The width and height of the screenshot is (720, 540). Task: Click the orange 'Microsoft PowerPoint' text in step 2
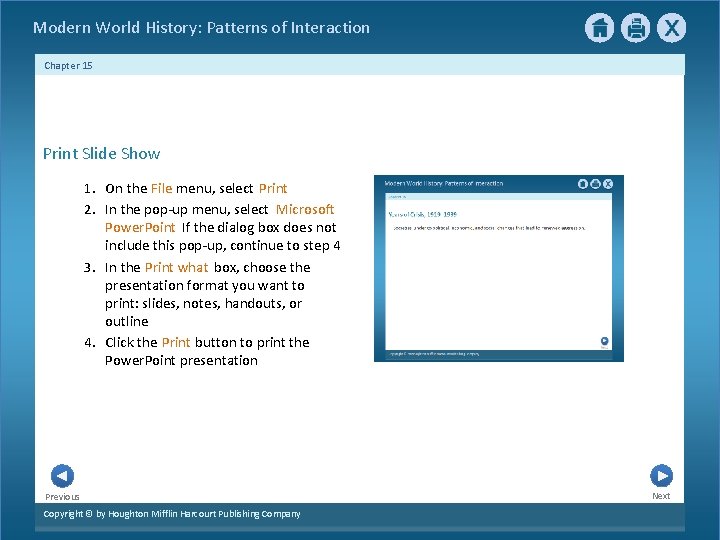(219, 218)
